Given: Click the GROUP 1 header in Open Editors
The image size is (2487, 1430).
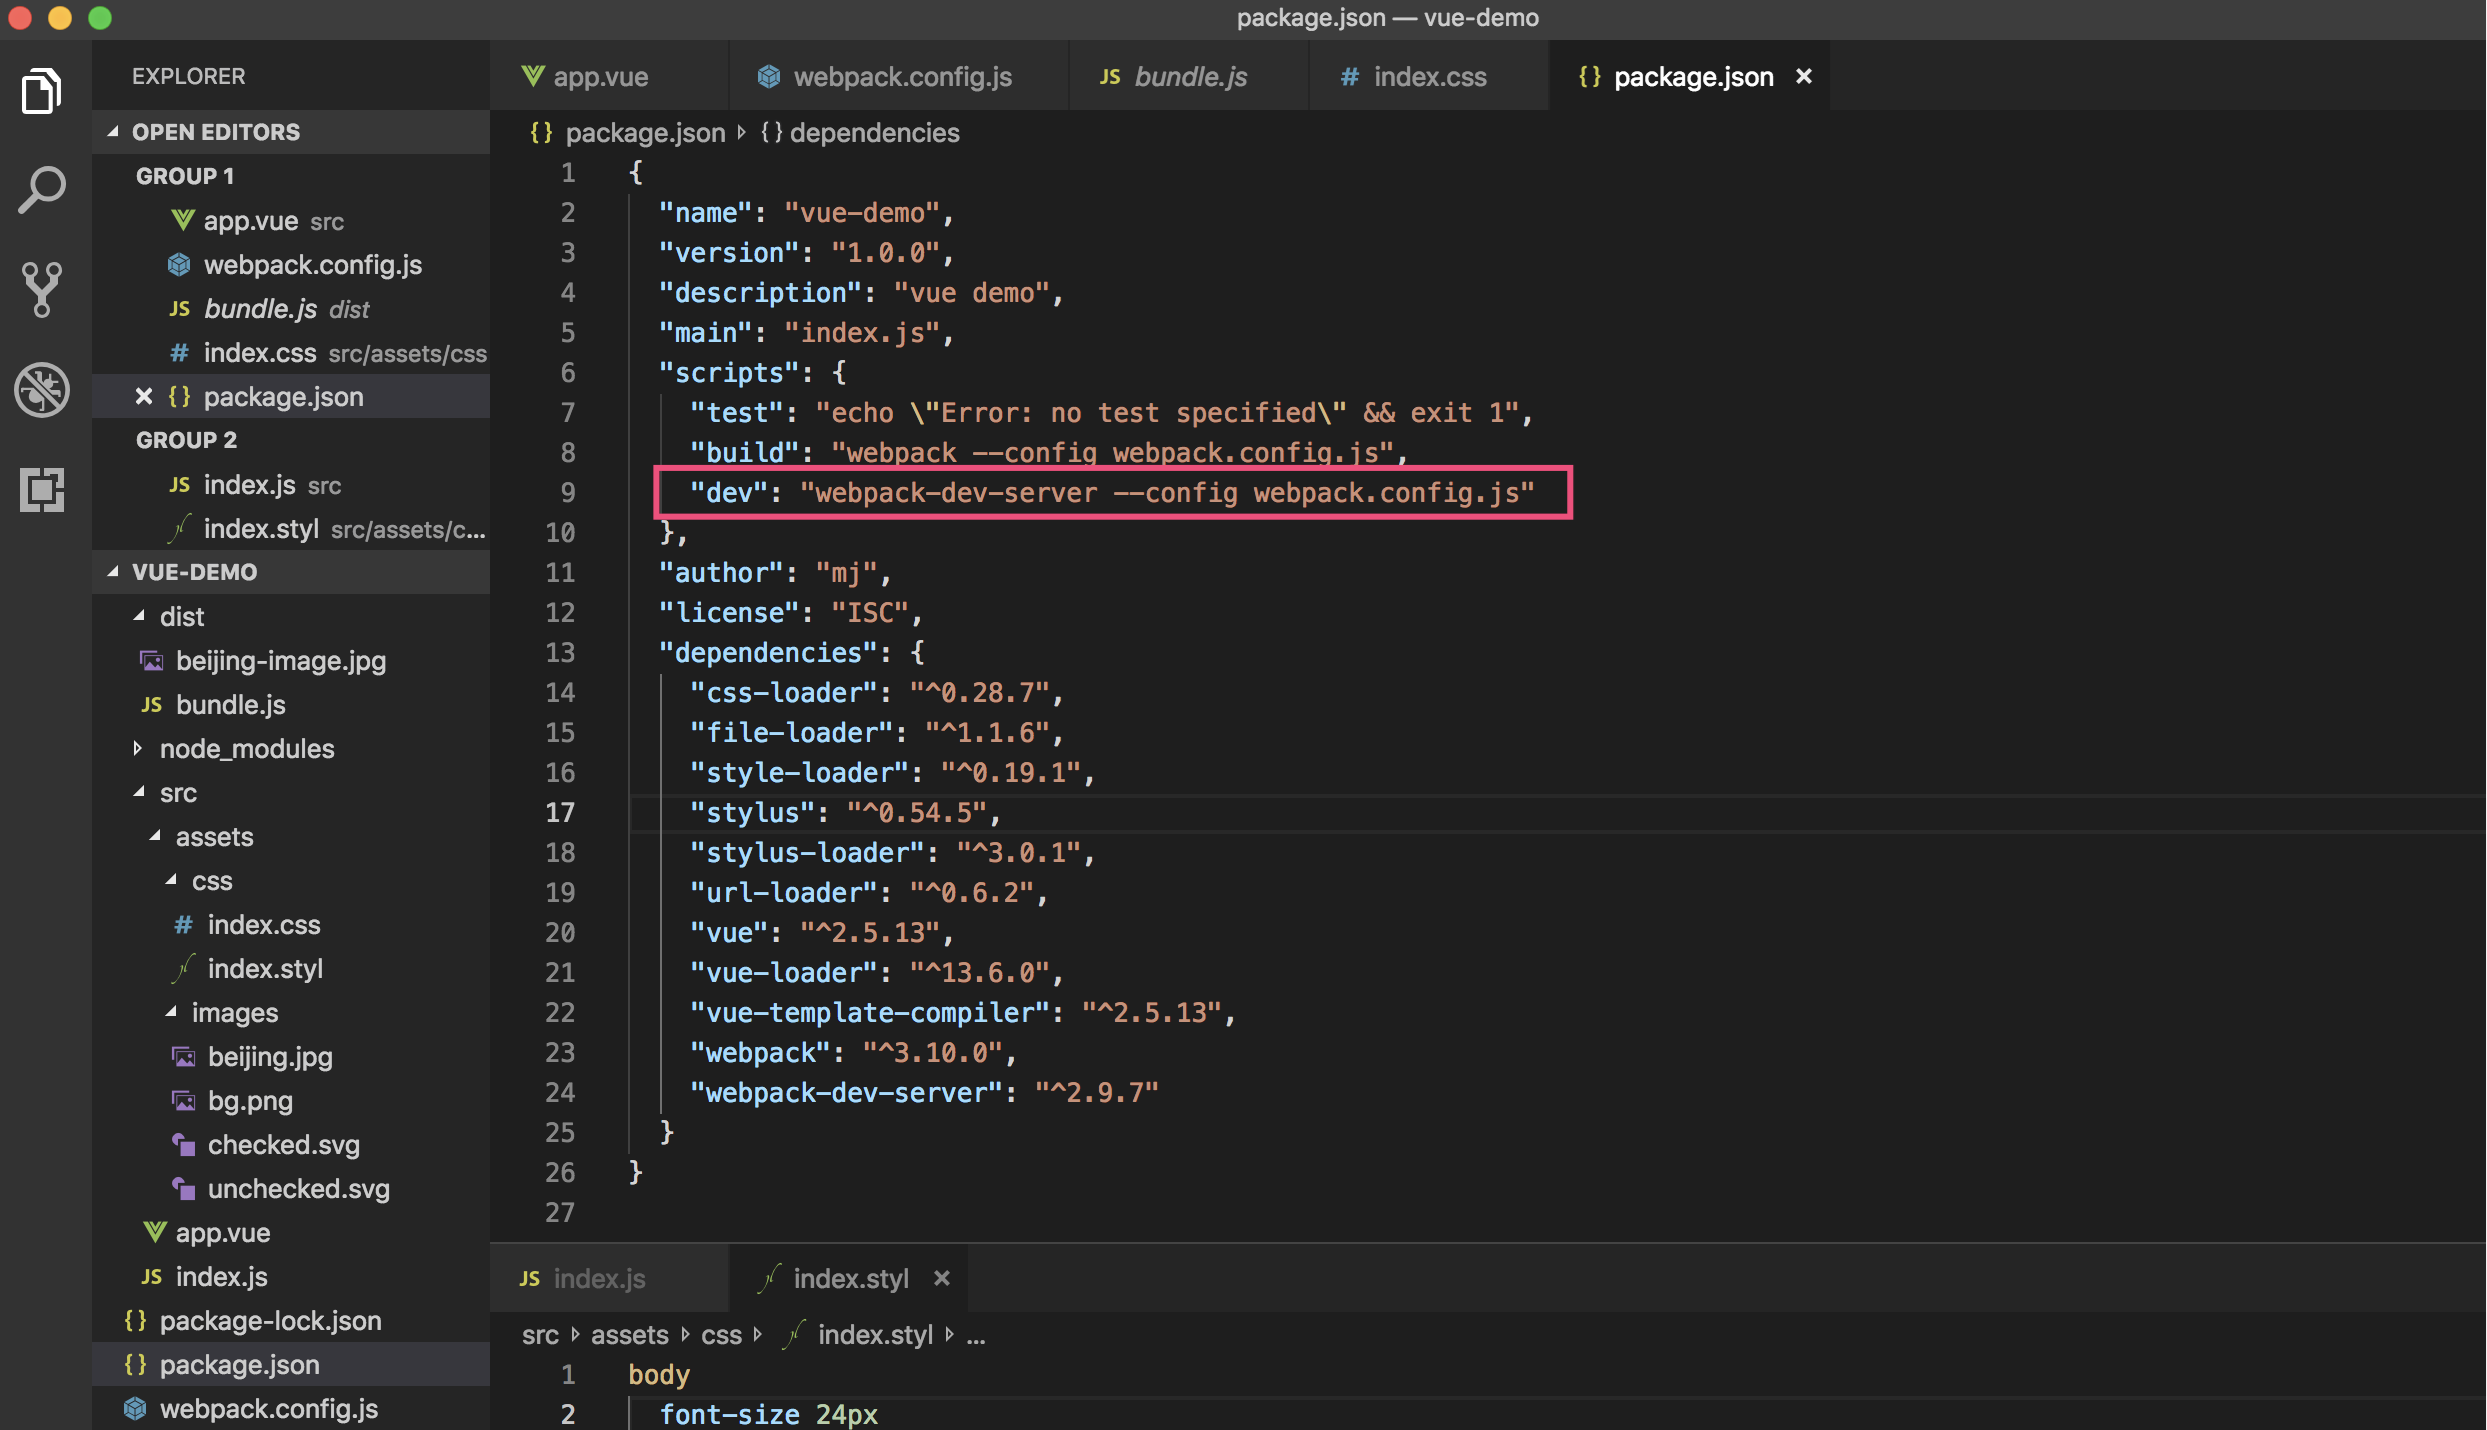Looking at the screenshot, I should 184,176.
